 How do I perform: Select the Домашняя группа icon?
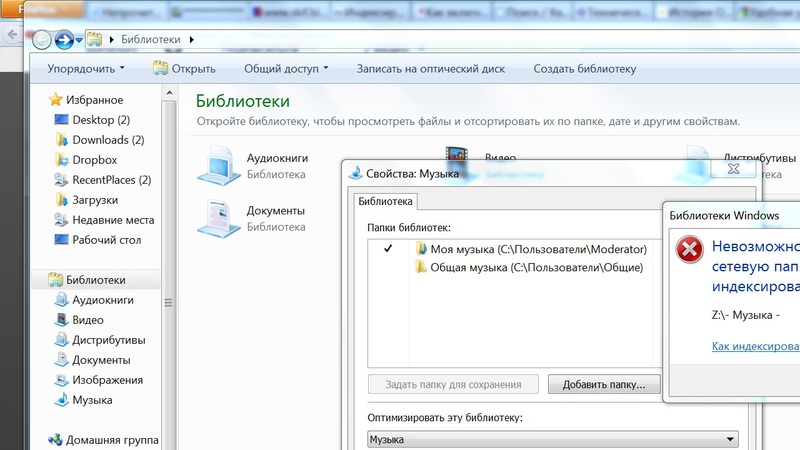[x=55, y=439]
